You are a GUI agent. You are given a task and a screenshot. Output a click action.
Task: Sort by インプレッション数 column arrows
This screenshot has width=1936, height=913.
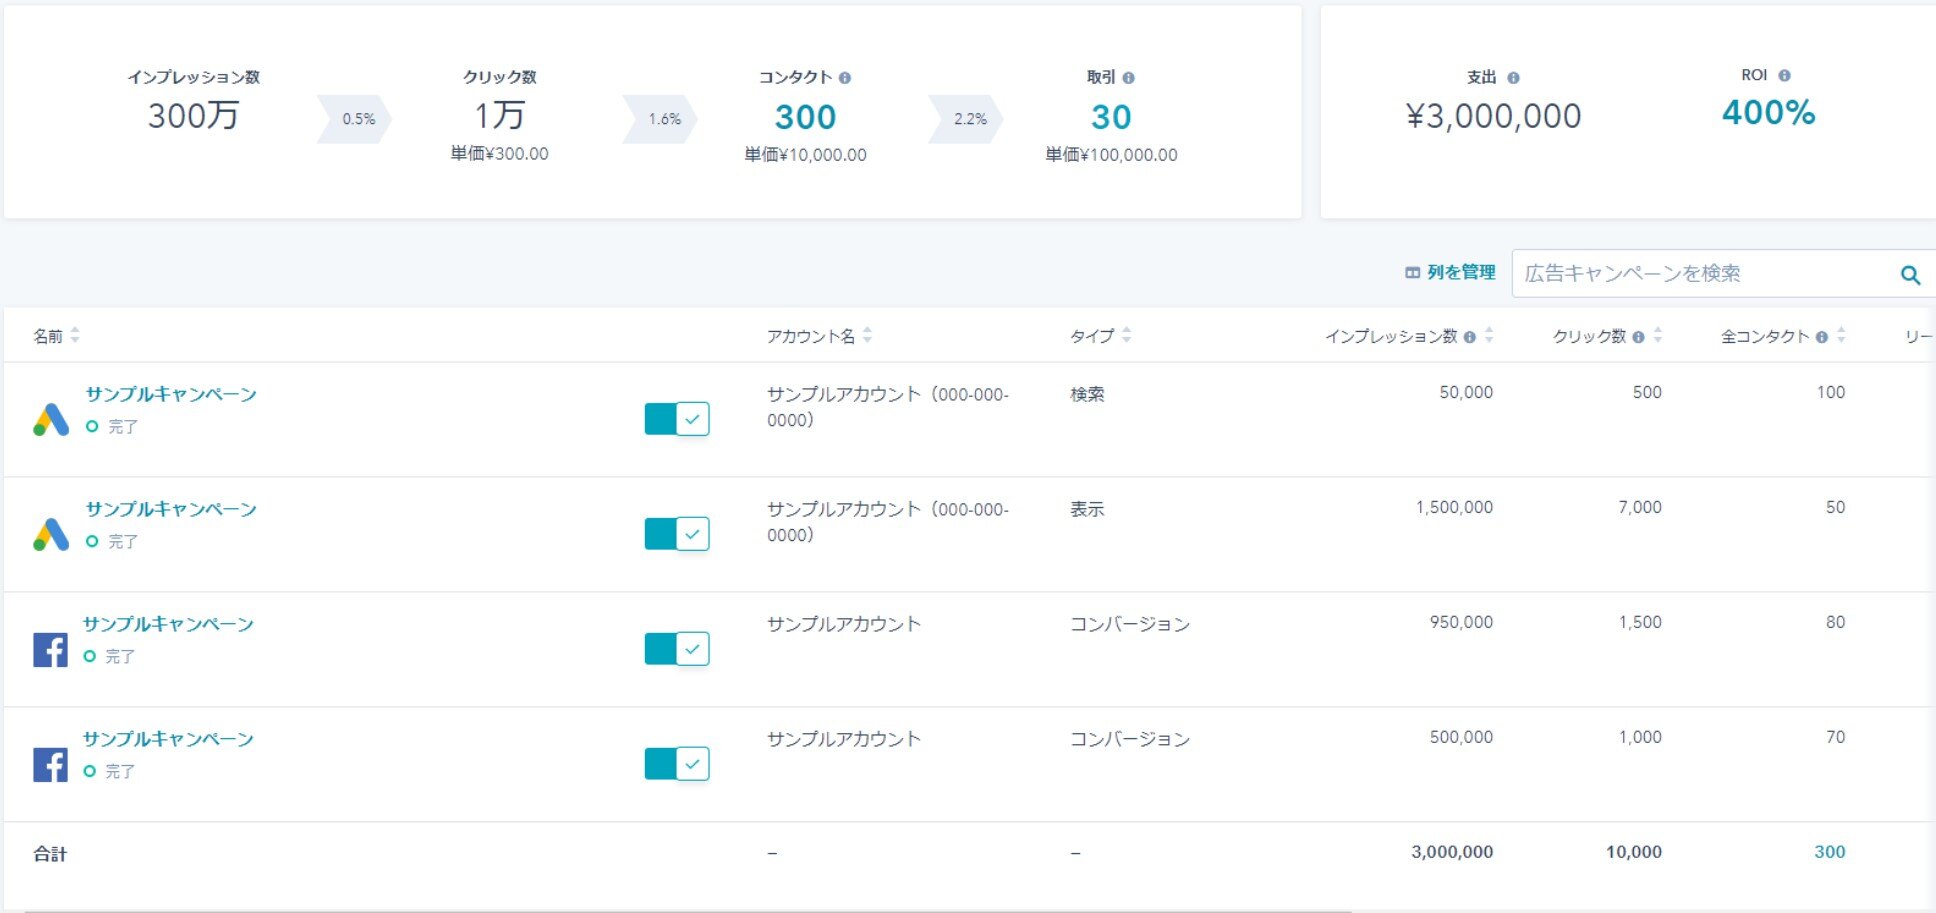click(x=1489, y=336)
